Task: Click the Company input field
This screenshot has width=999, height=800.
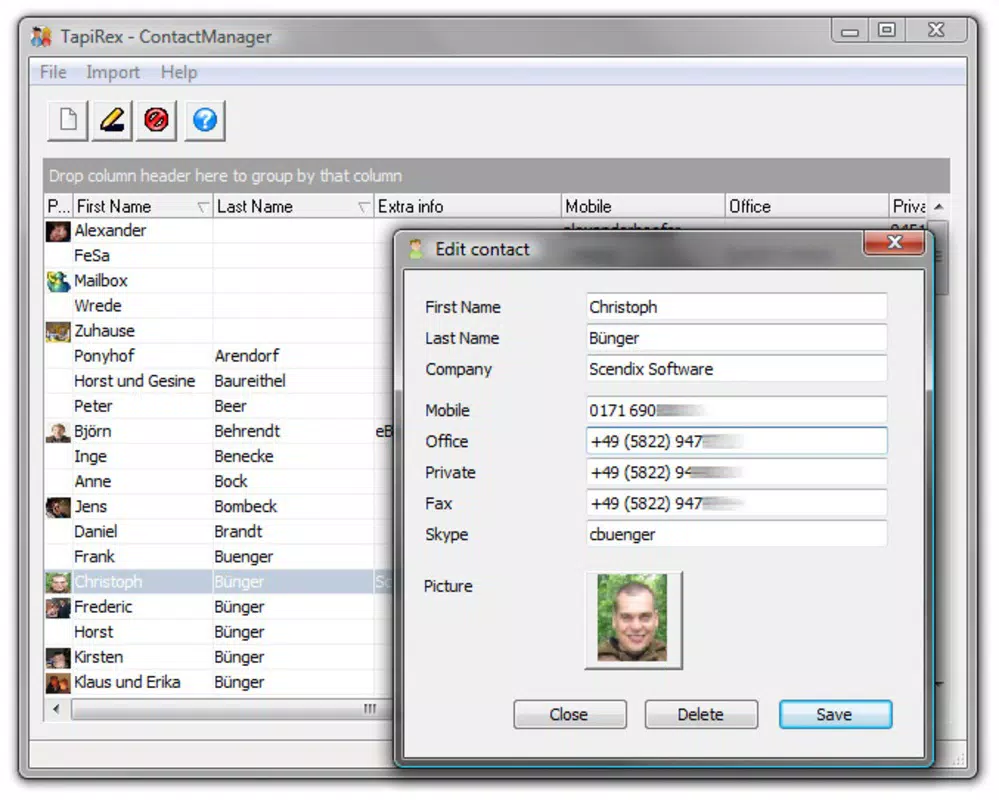Action: 736,369
